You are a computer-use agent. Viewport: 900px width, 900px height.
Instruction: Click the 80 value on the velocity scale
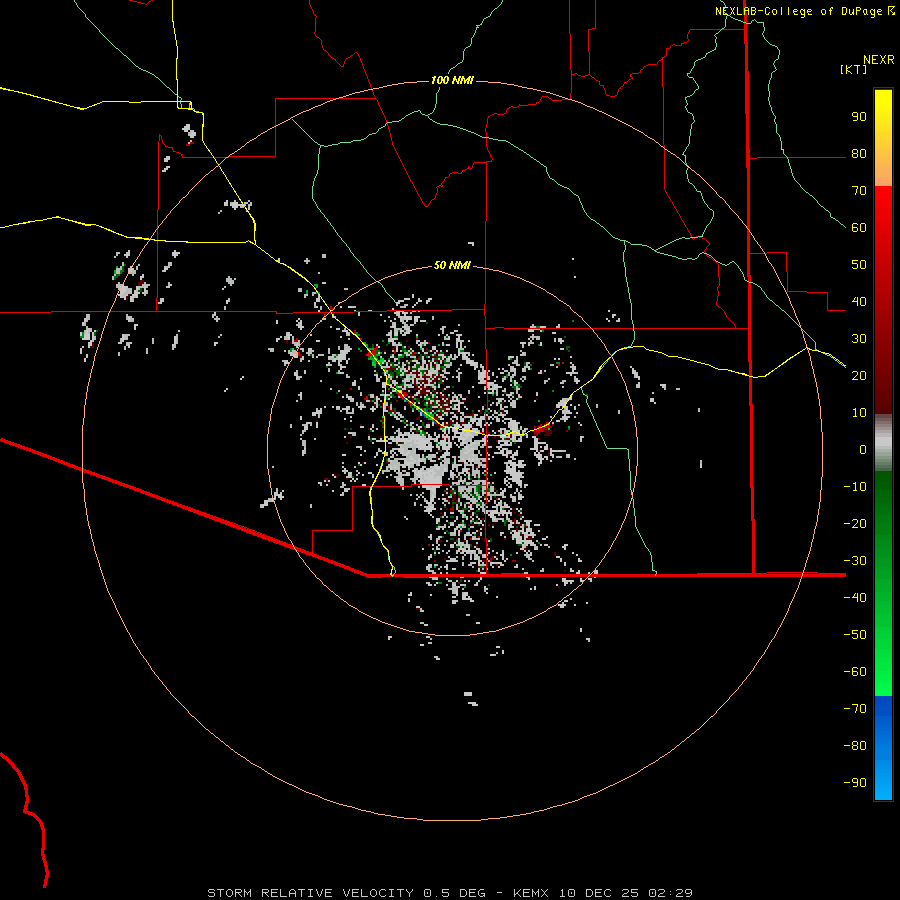[859, 154]
